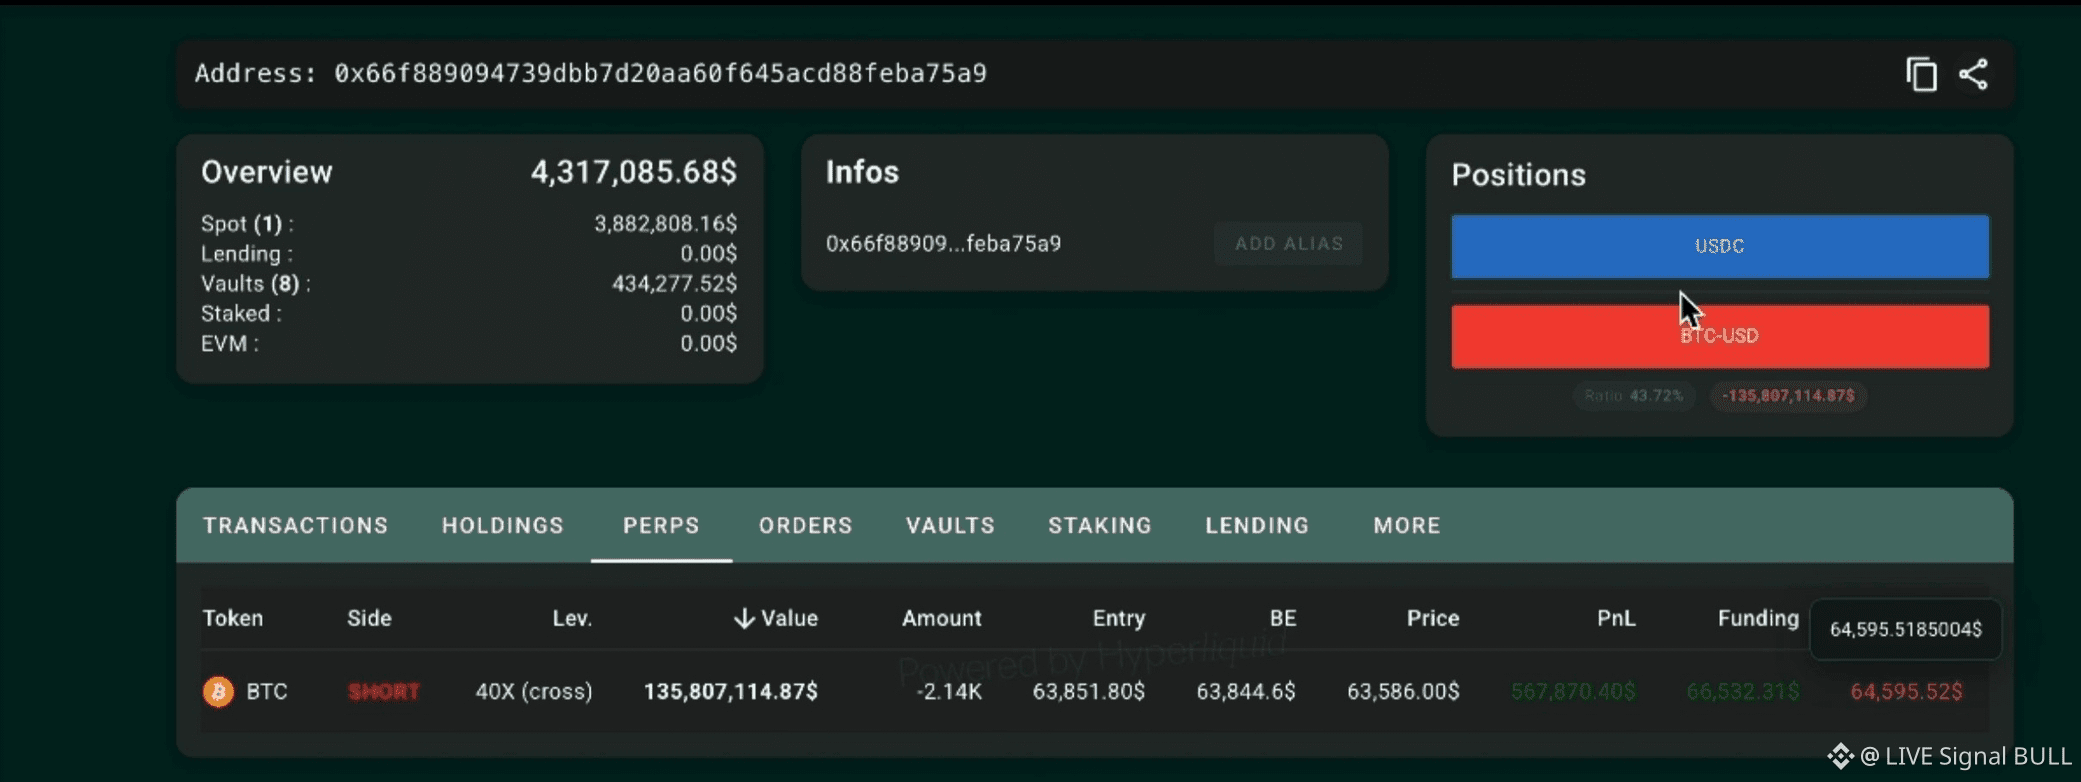Image resolution: width=2081 pixels, height=782 pixels.
Task: Click the Infos card heading
Action: coord(862,172)
